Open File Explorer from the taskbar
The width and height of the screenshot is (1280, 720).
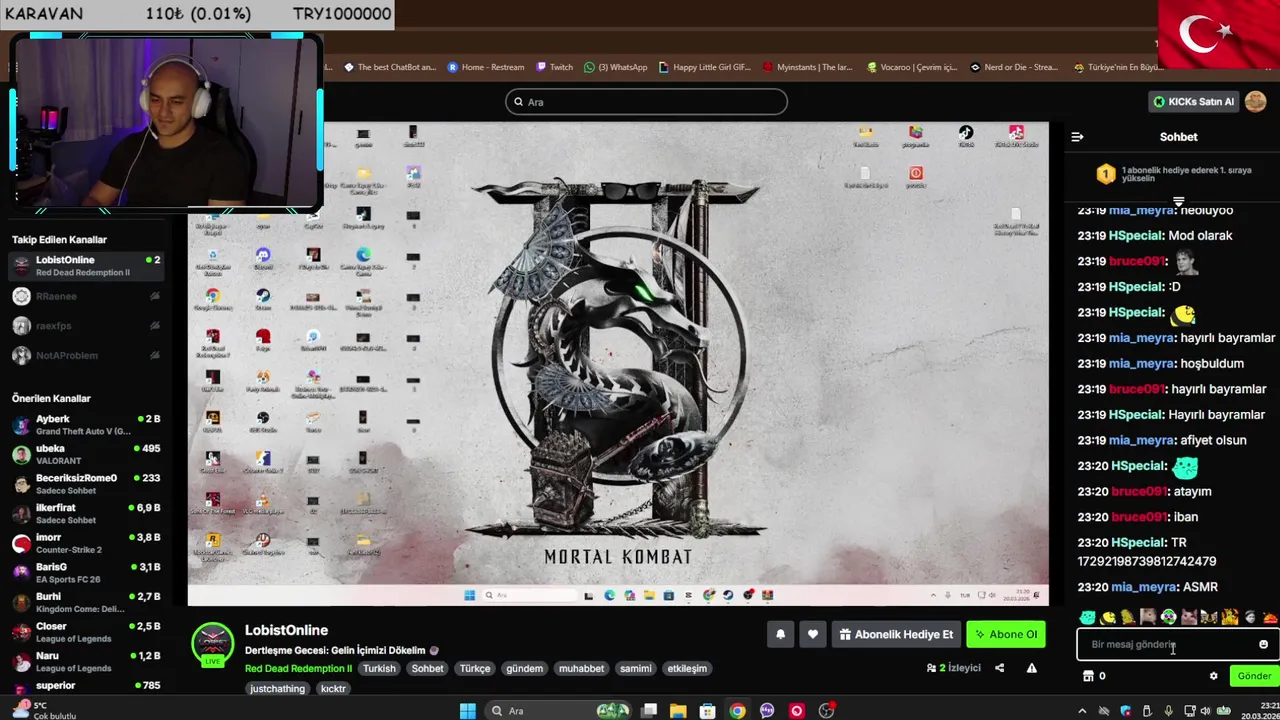point(678,711)
